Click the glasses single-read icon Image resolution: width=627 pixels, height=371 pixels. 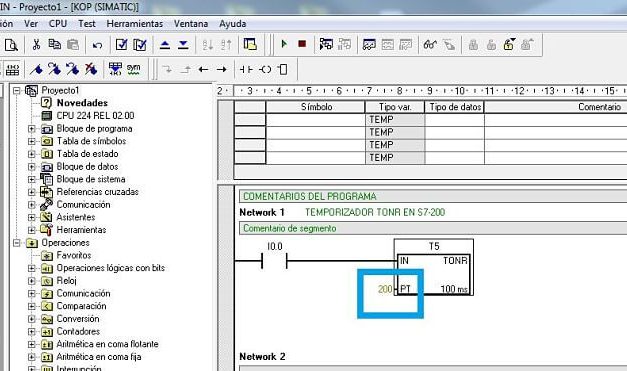(429, 44)
